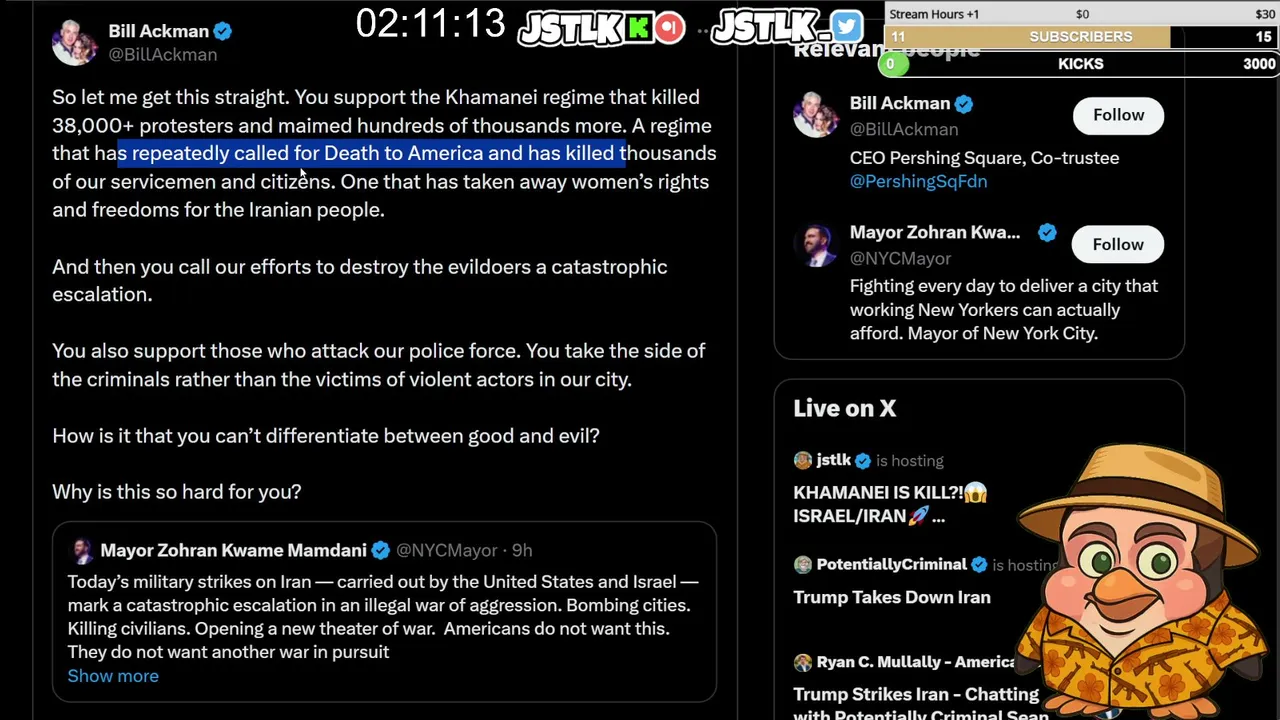1280x720 pixels.
Task: Click 'Mayor Zohran Kwa…' name in sidebar
Action: (x=935, y=232)
